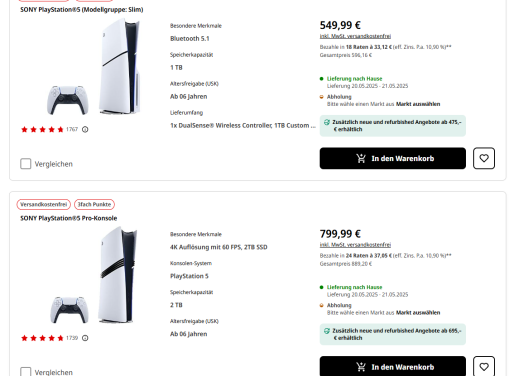Viewport: 509px width, 376px height.
Task: Add PS5 Pro to wishlist heart icon
Action: coord(484,366)
